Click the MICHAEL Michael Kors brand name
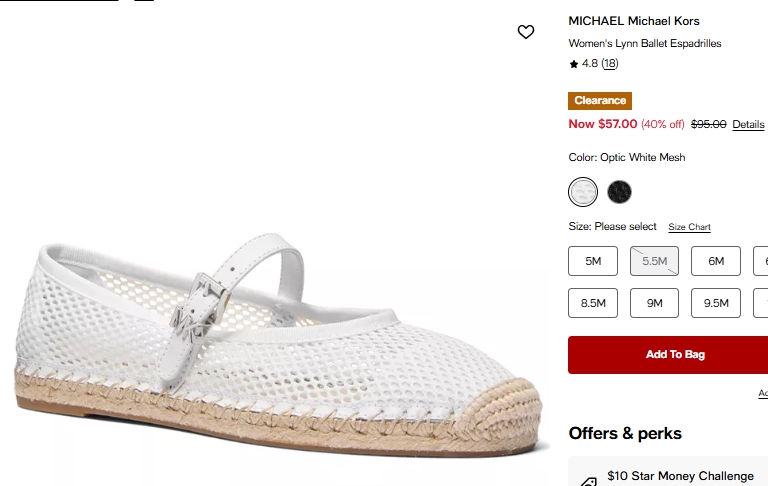 (634, 21)
